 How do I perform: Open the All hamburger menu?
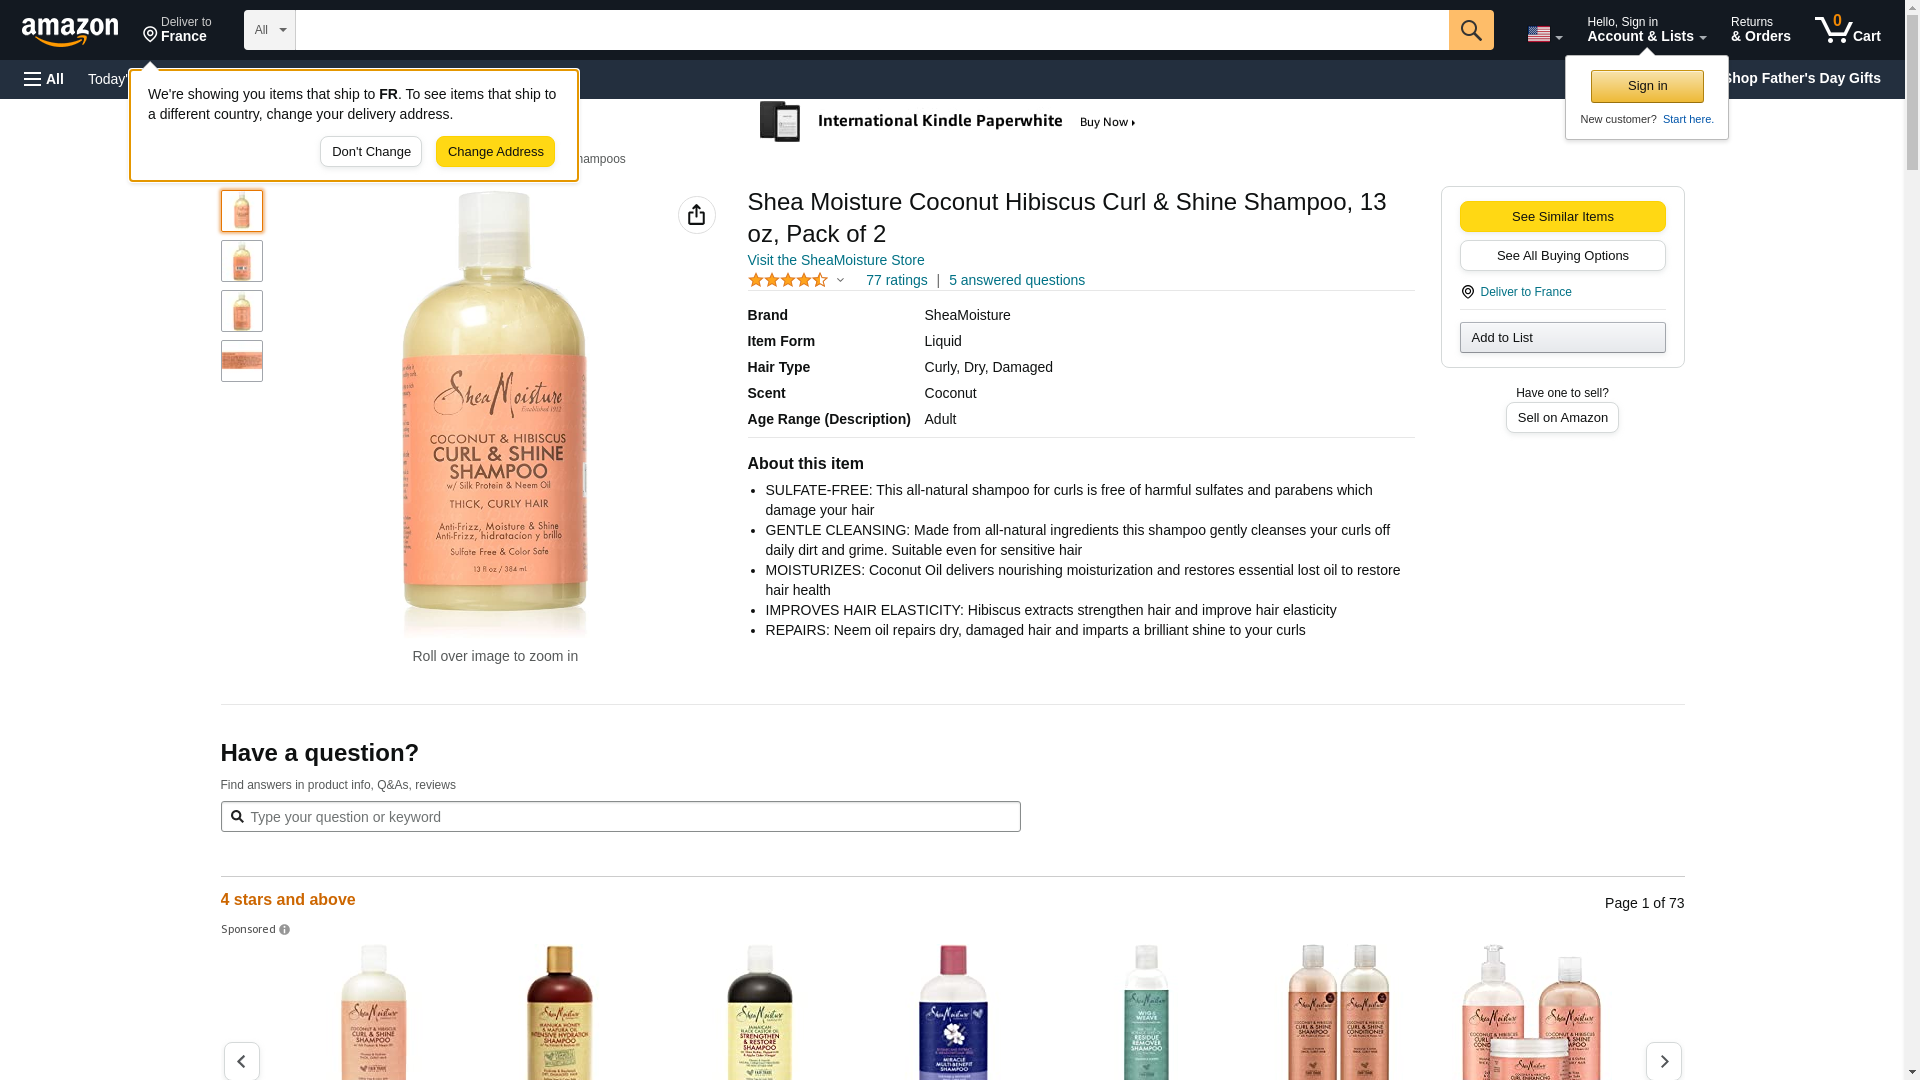pyautogui.click(x=44, y=79)
